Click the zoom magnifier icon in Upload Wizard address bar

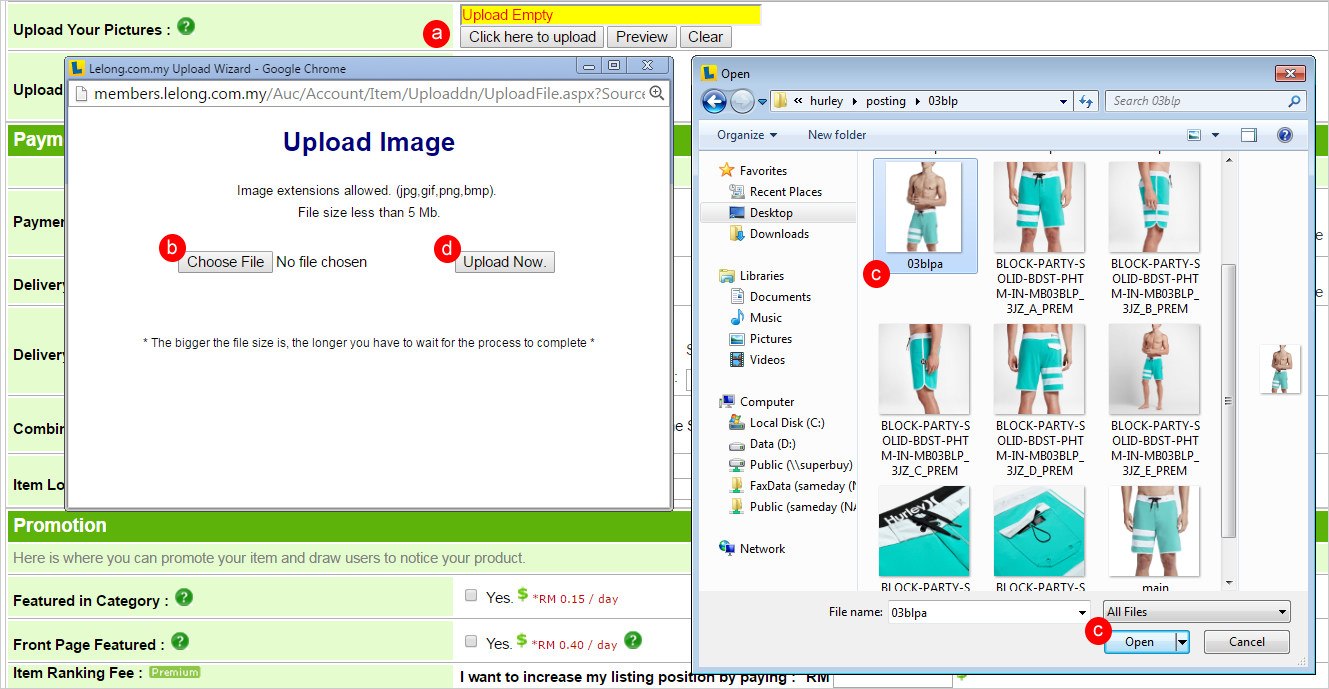coord(657,93)
